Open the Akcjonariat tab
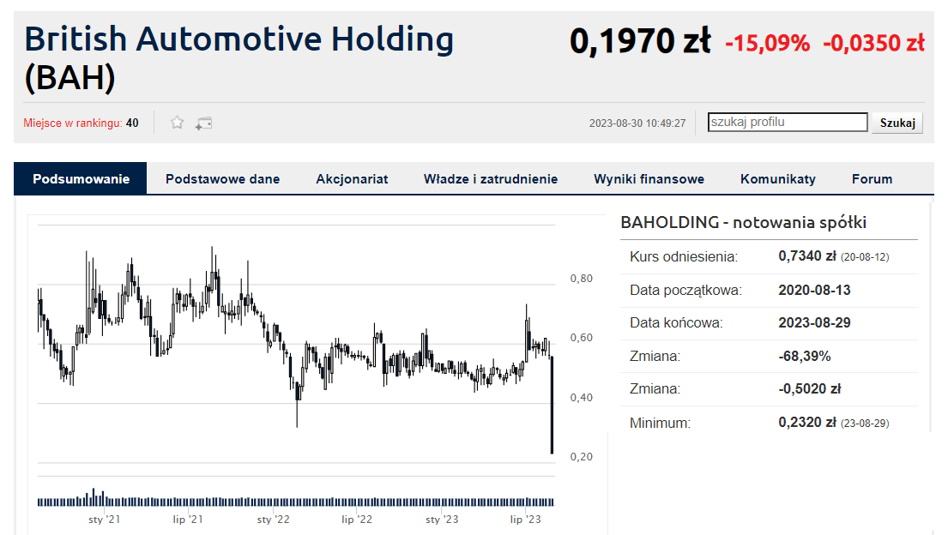 pos(352,179)
